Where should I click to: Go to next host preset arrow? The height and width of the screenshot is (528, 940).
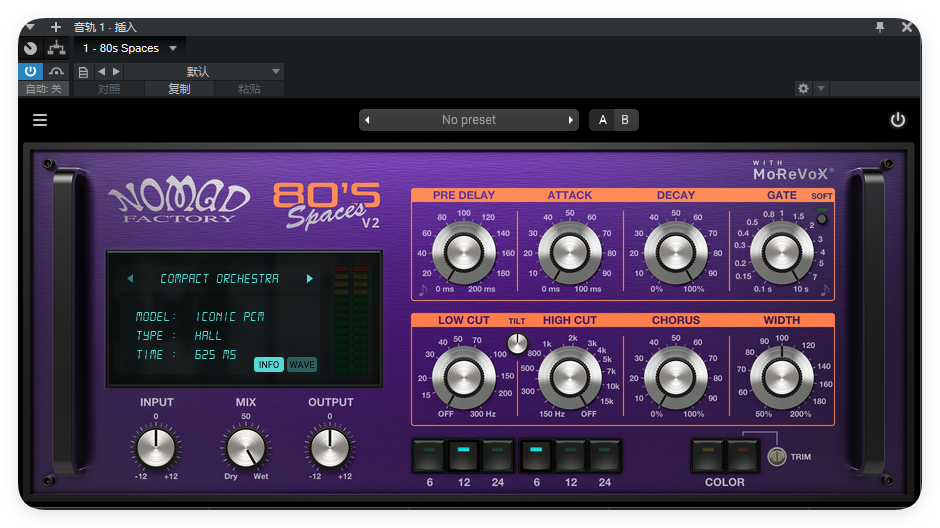pyautogui.click(x=116, y=71)
